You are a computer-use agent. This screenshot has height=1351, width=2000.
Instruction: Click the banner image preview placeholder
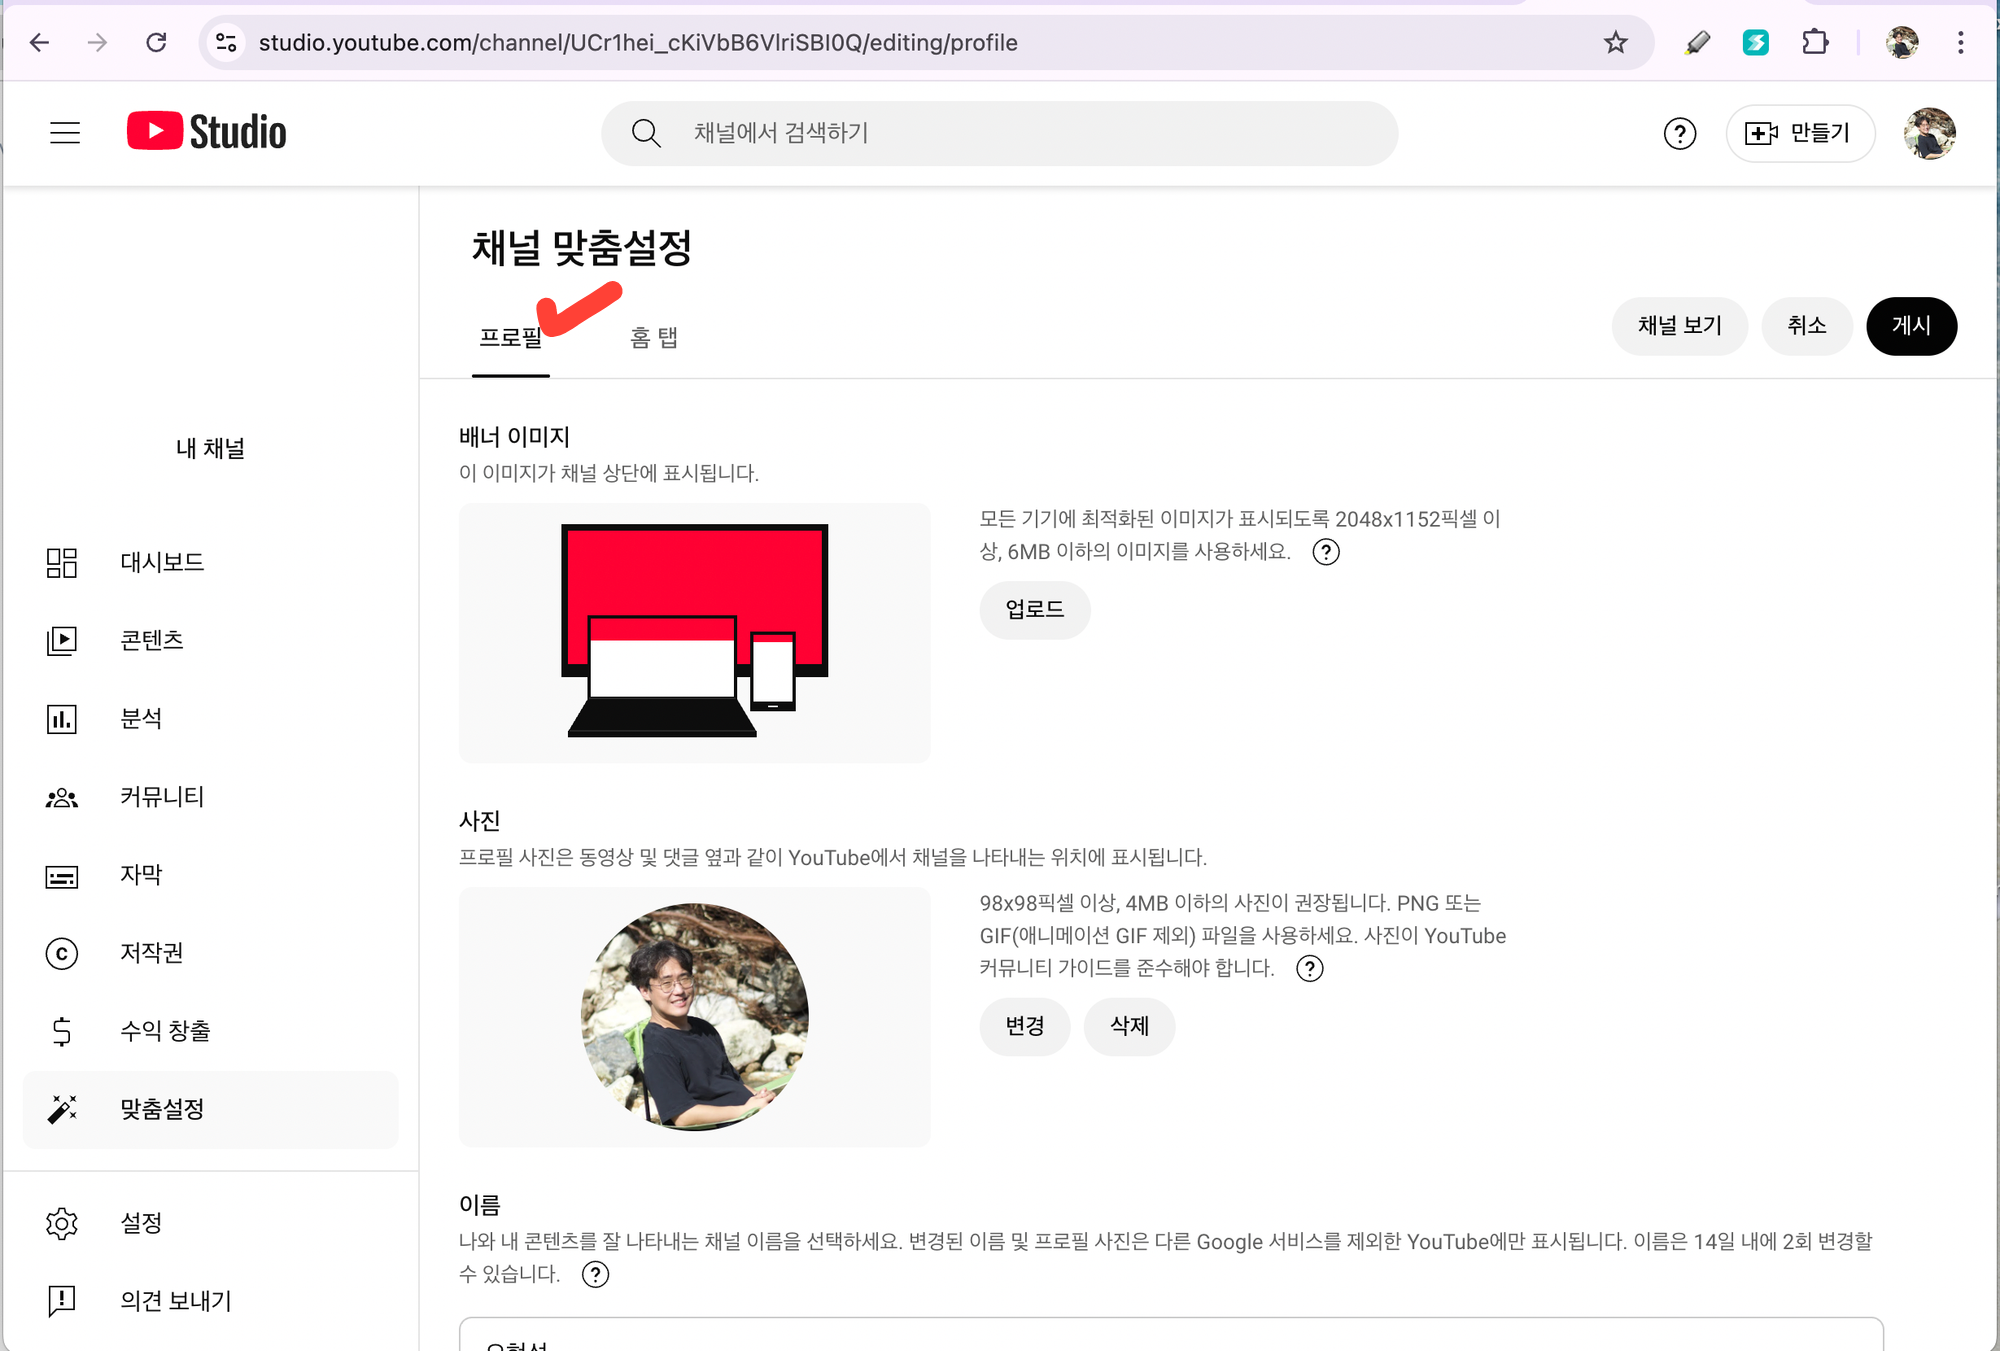[694, 633]
